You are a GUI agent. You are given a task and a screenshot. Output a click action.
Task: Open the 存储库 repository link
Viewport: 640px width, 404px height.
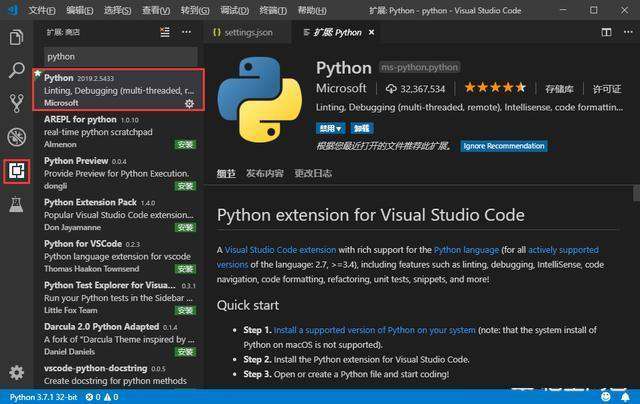559,89
